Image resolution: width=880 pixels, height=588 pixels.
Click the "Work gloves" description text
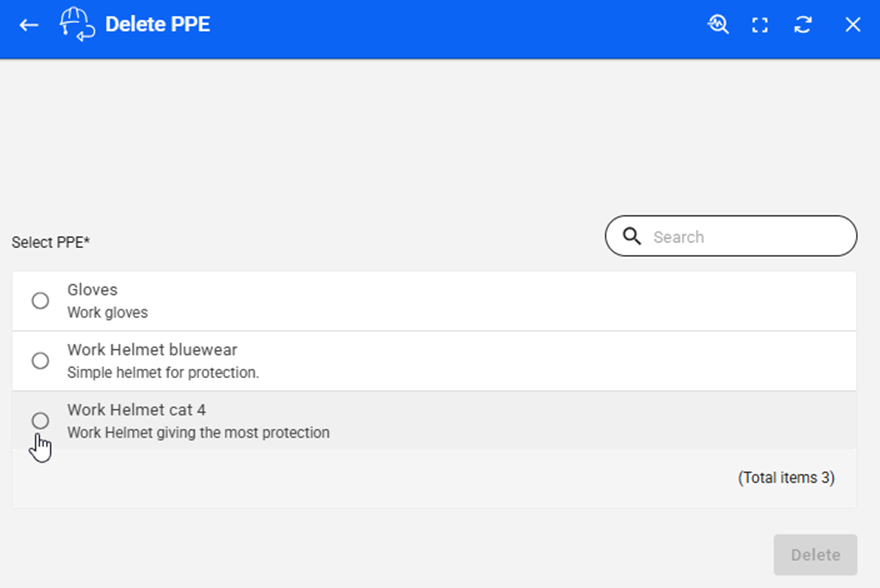(107, 313)
